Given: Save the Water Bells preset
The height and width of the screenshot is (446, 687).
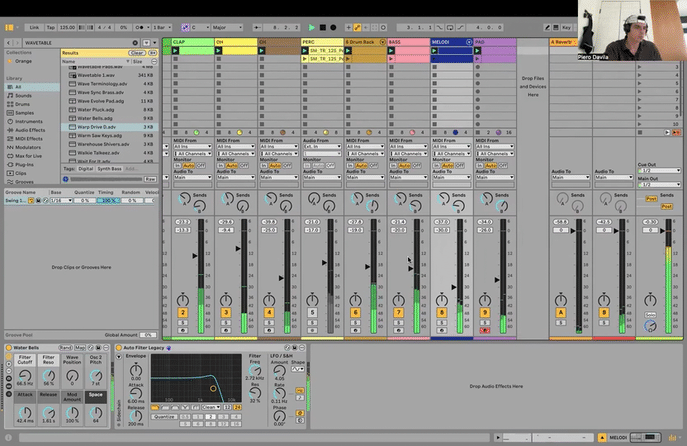Looking at the screenshot, I should [99, 347].
